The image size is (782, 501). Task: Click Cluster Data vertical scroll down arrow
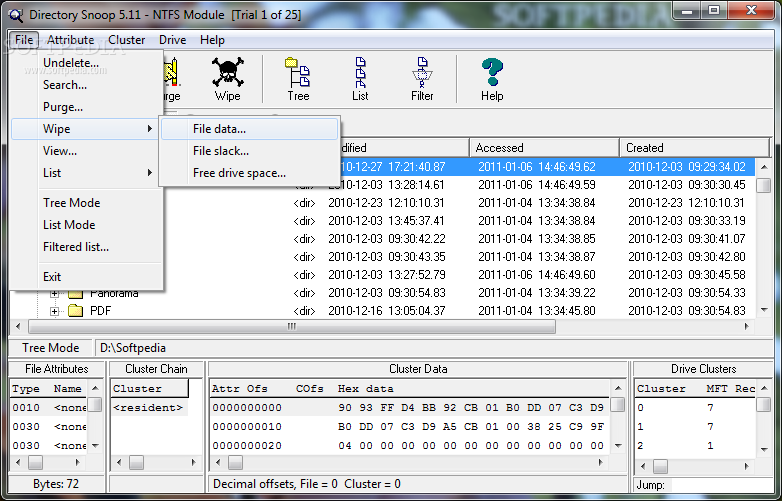(x=618, y=446)
